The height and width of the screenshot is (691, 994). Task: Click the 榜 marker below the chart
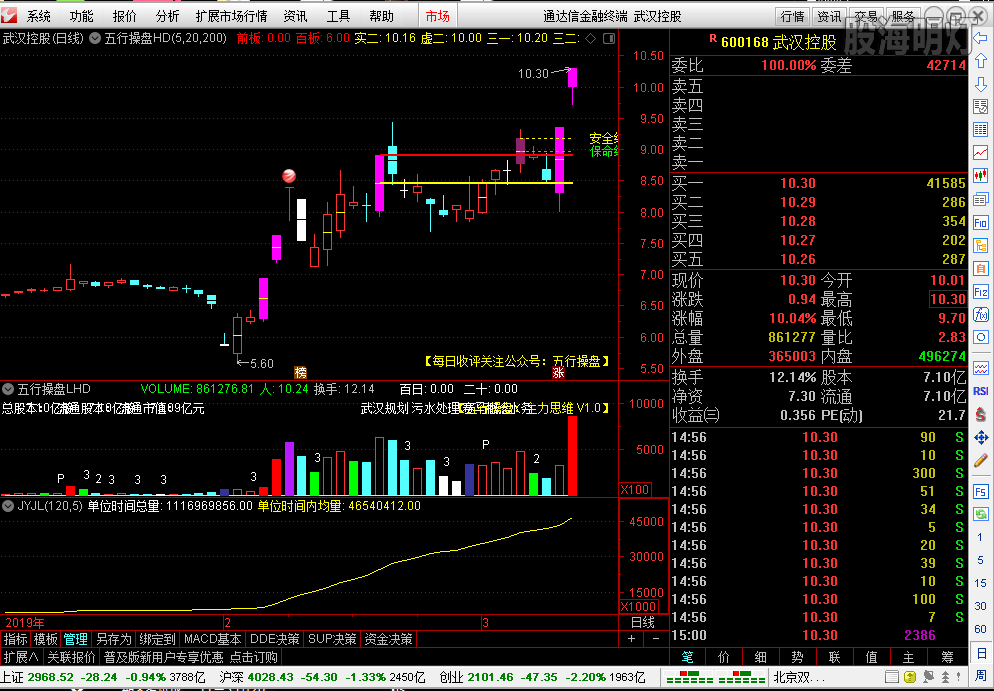300,373
